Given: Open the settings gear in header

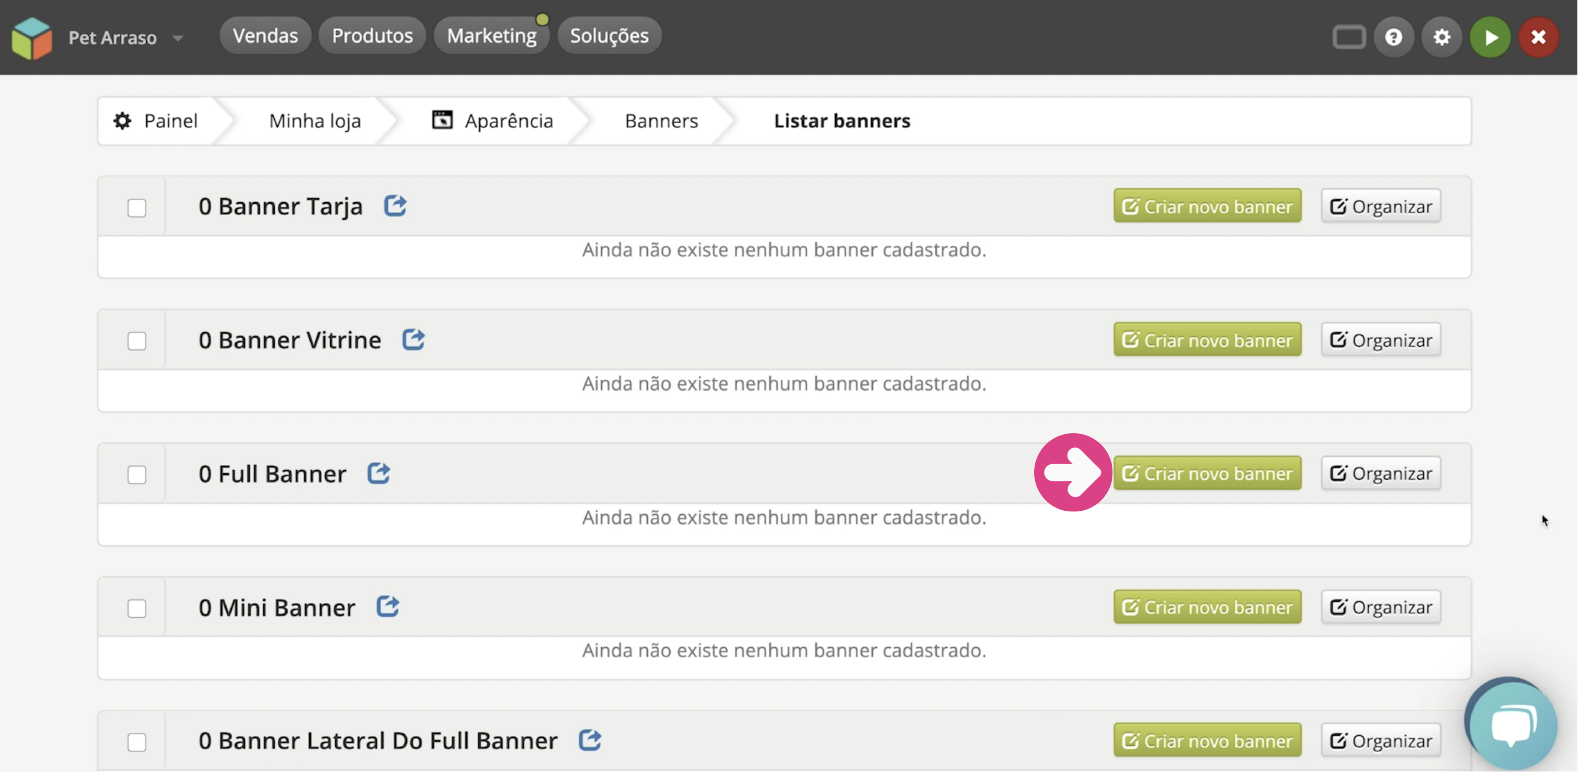Looking at the screenshot, I should pos(1442,38).
